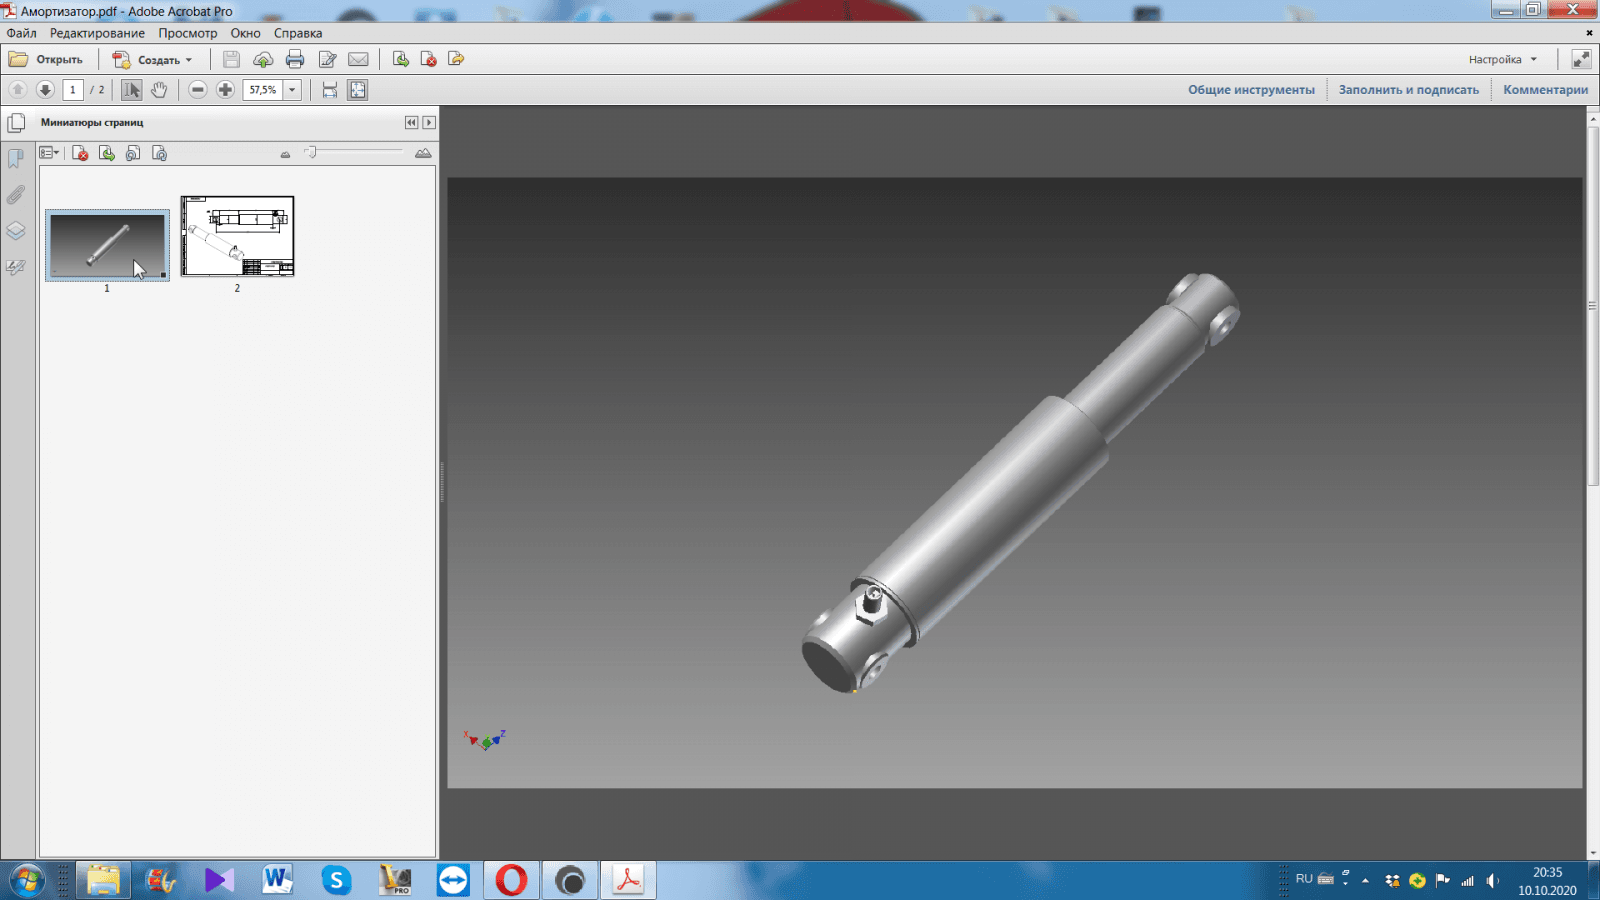Open File Explorer from taskbar
Image resolution: width=1600 pixels, height=900 pixels.
103,880
